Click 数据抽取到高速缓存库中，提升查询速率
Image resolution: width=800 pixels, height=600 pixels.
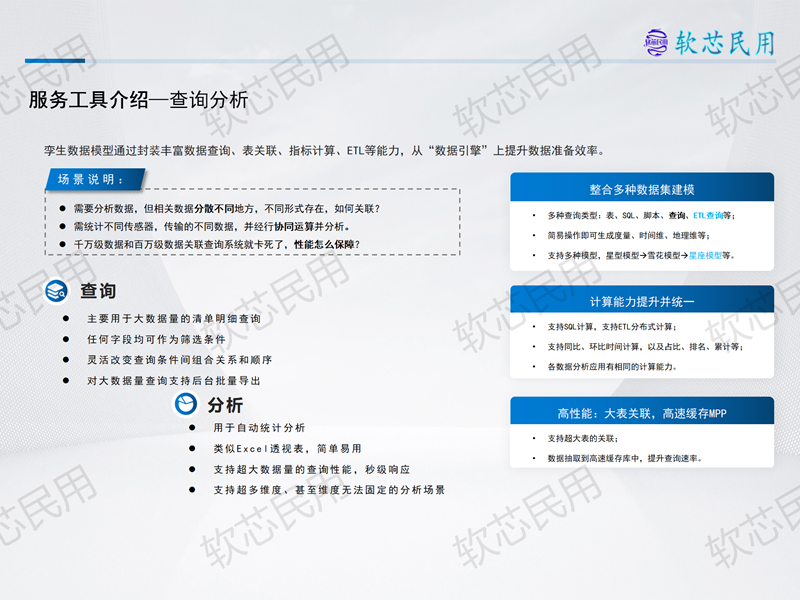[625, 459]
